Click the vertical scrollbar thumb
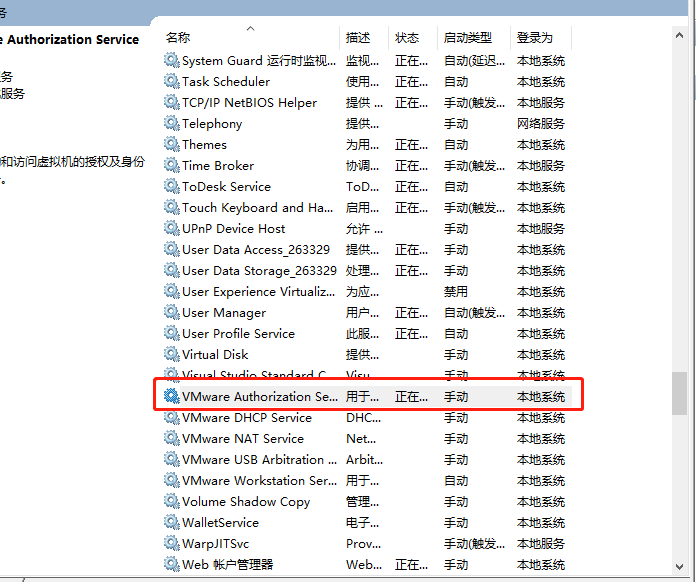Image resolution: width=696 pixels, height=582 pixels. coord(679,393)
